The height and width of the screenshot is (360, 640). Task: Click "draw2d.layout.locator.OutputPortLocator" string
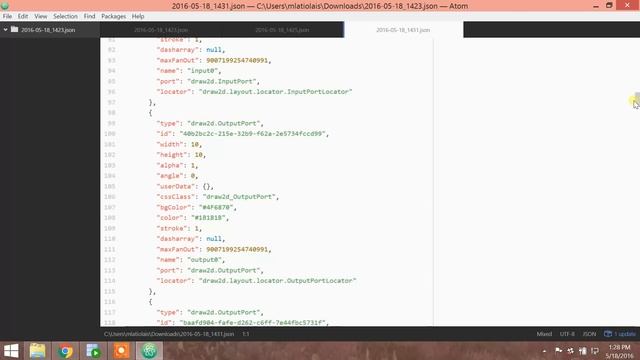coord(278,281)
